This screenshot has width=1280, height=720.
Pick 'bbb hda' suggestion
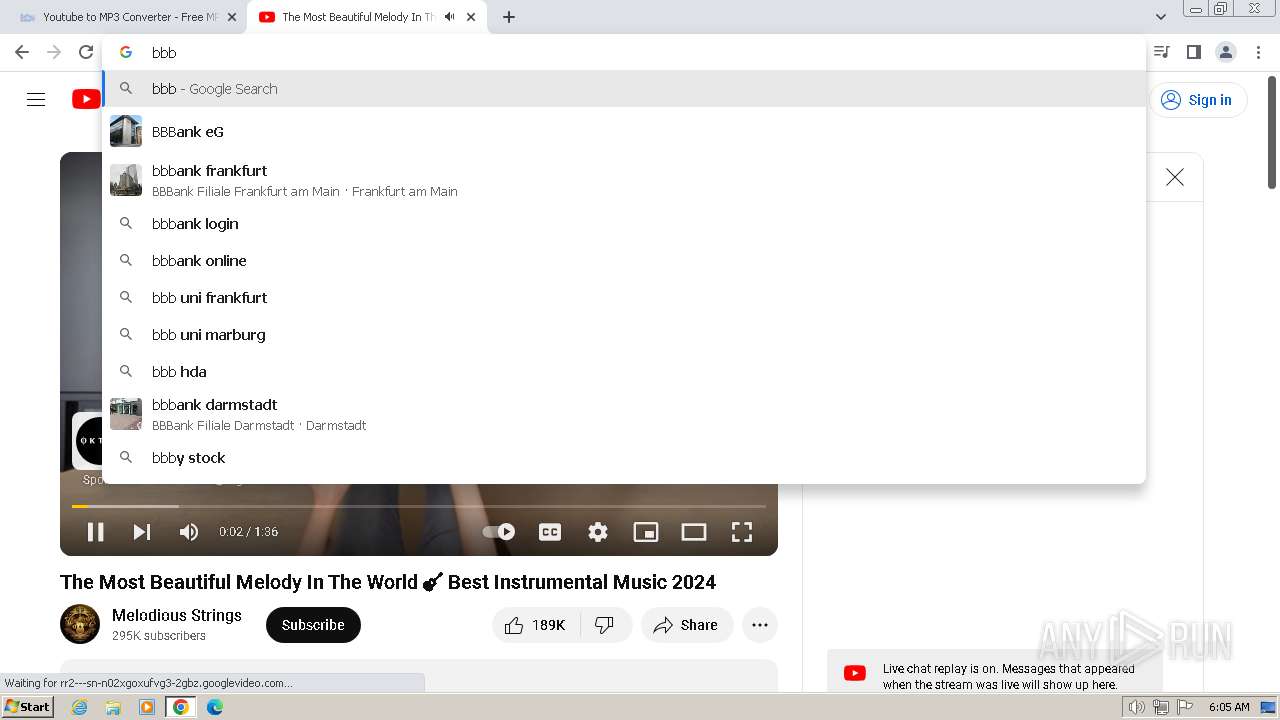tap(624, 372)
